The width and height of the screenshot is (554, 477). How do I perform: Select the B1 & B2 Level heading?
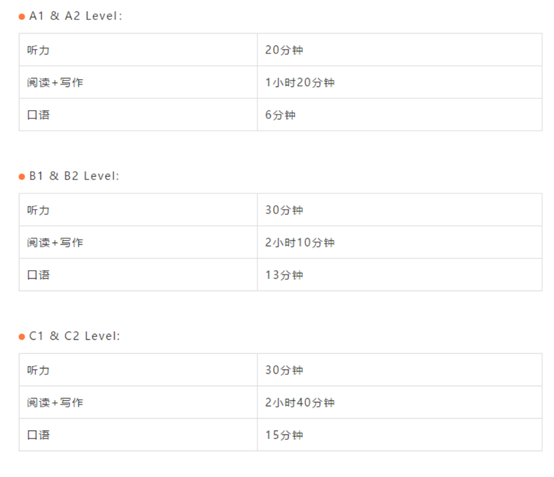74,176
